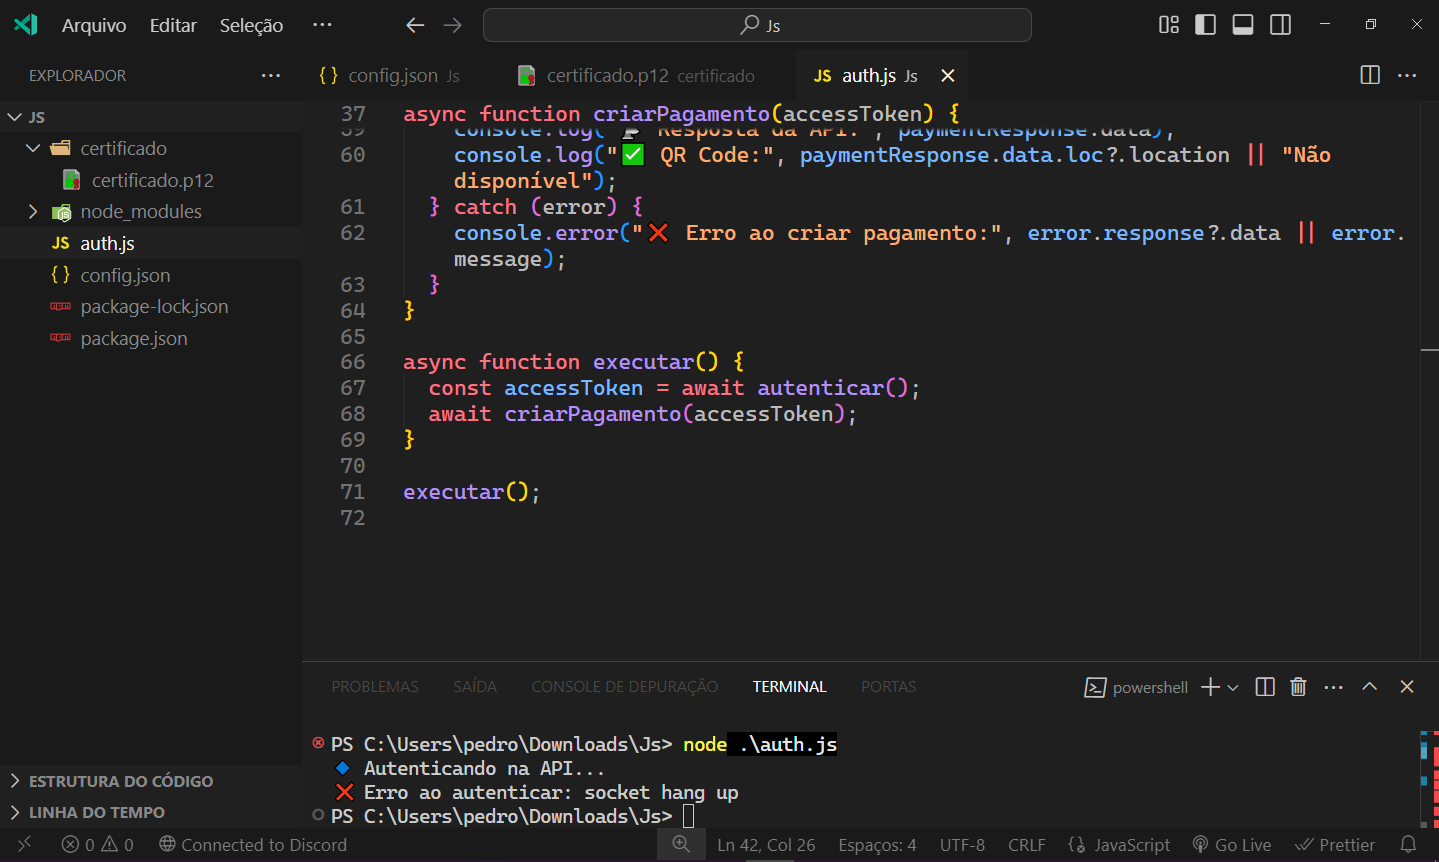Viewport: 1439px width, 862px height.
Task: Change line endings via CRLF
Action: [x=1027, y=845]
